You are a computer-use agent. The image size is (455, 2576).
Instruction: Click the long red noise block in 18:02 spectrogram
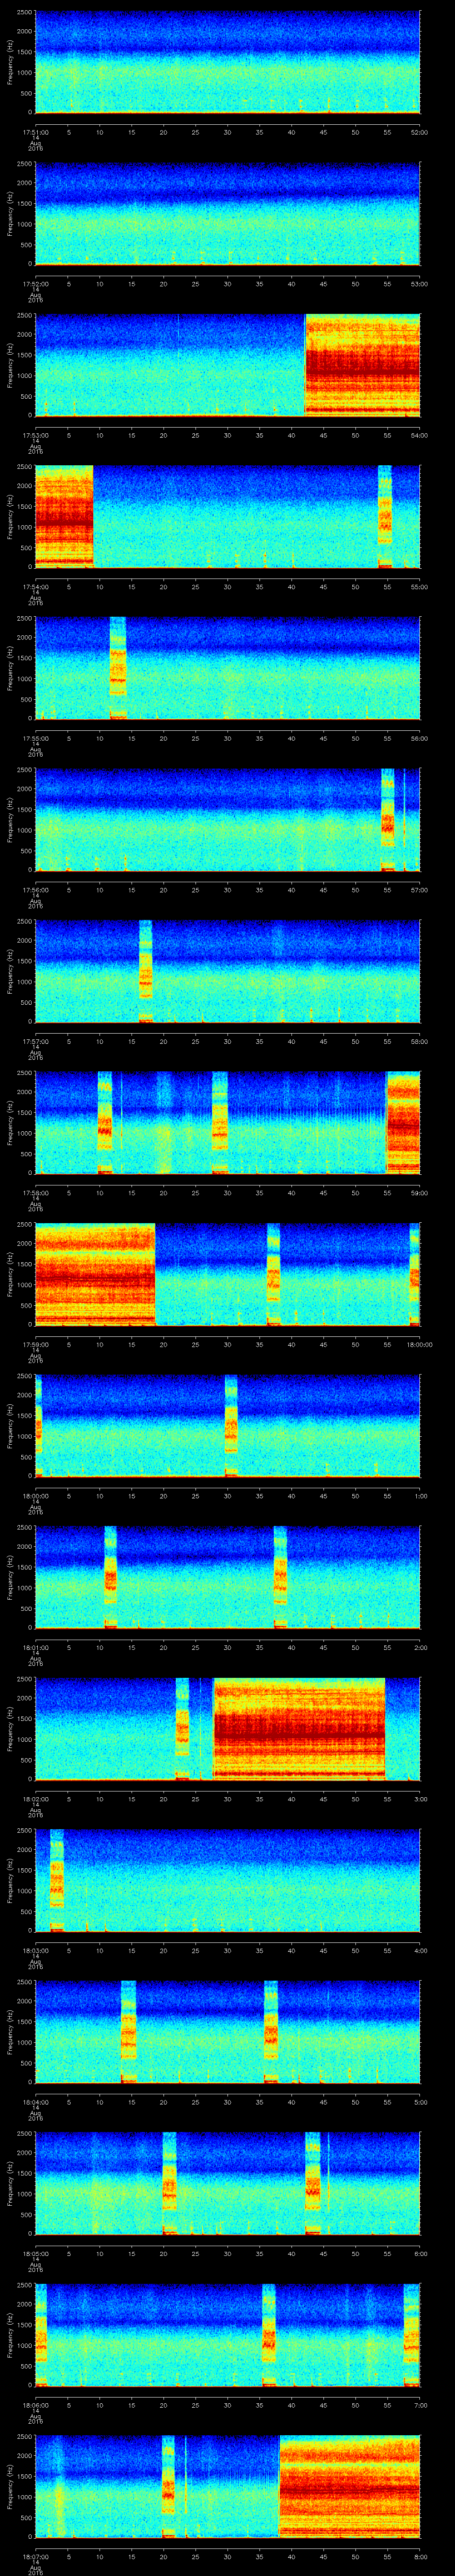click(x=299, y=1729)
